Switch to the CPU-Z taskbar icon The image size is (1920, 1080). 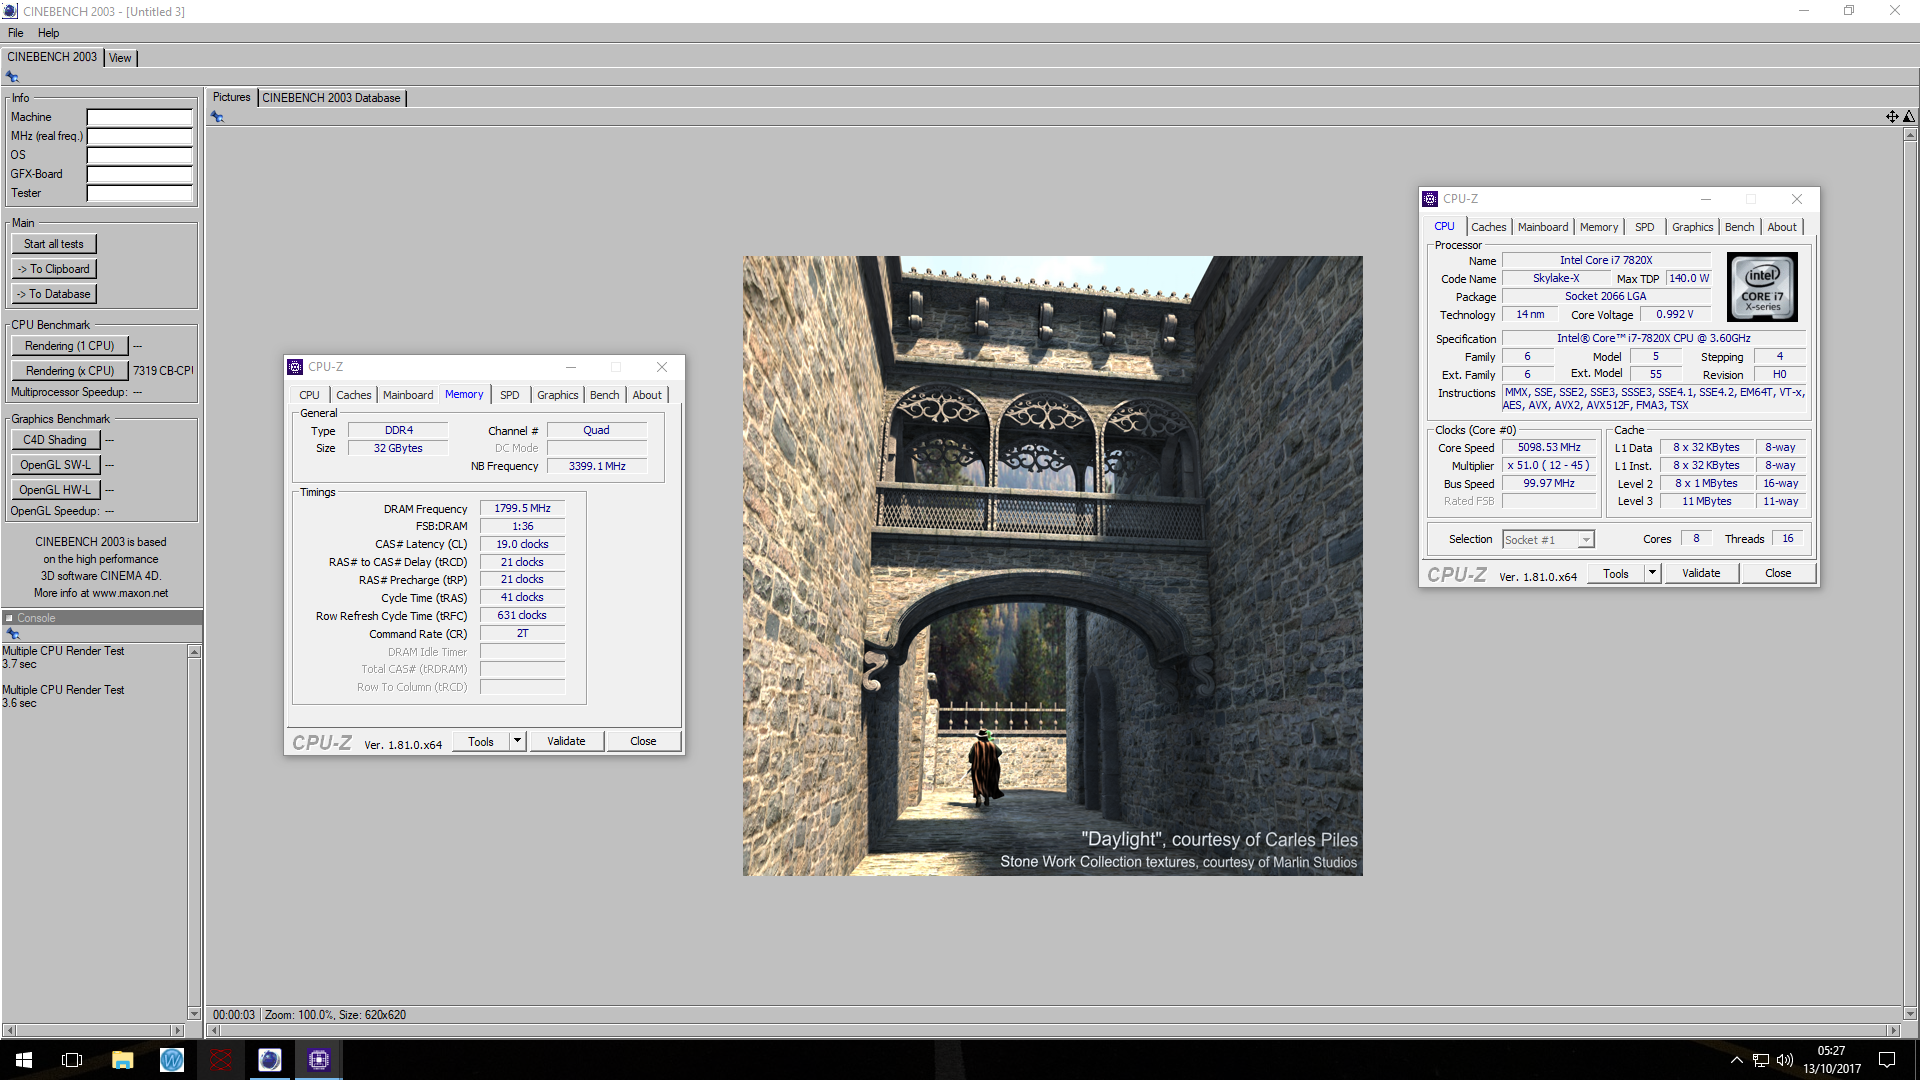point(319,1060)
